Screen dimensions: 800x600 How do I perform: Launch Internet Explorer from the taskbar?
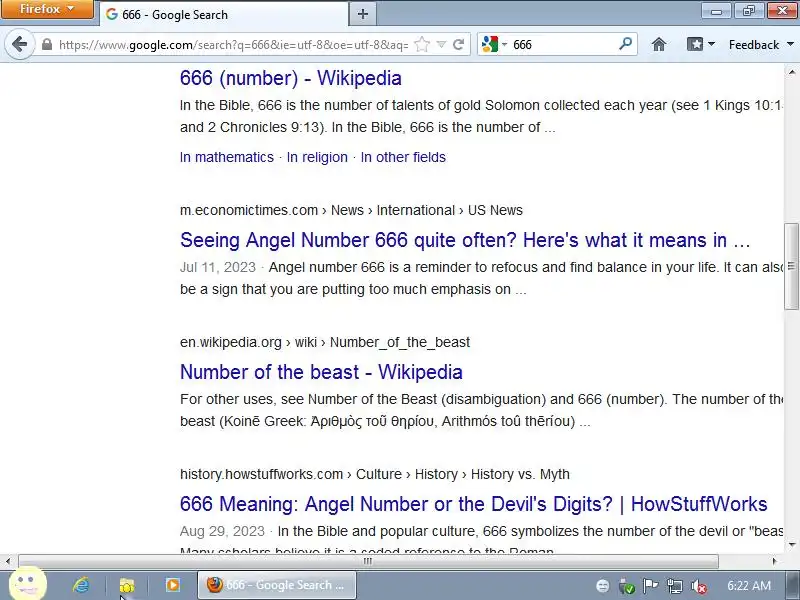tap(81, 585)
